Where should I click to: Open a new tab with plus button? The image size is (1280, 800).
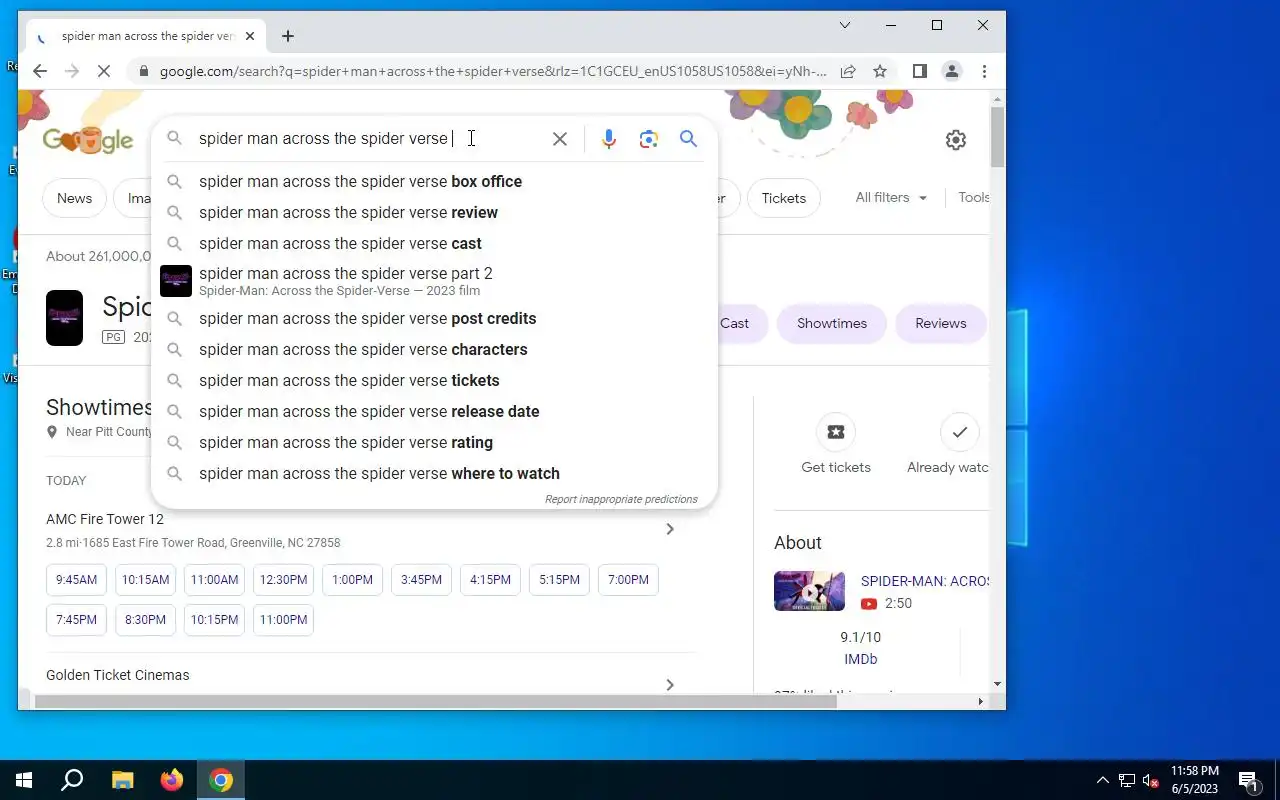[288, 36]
